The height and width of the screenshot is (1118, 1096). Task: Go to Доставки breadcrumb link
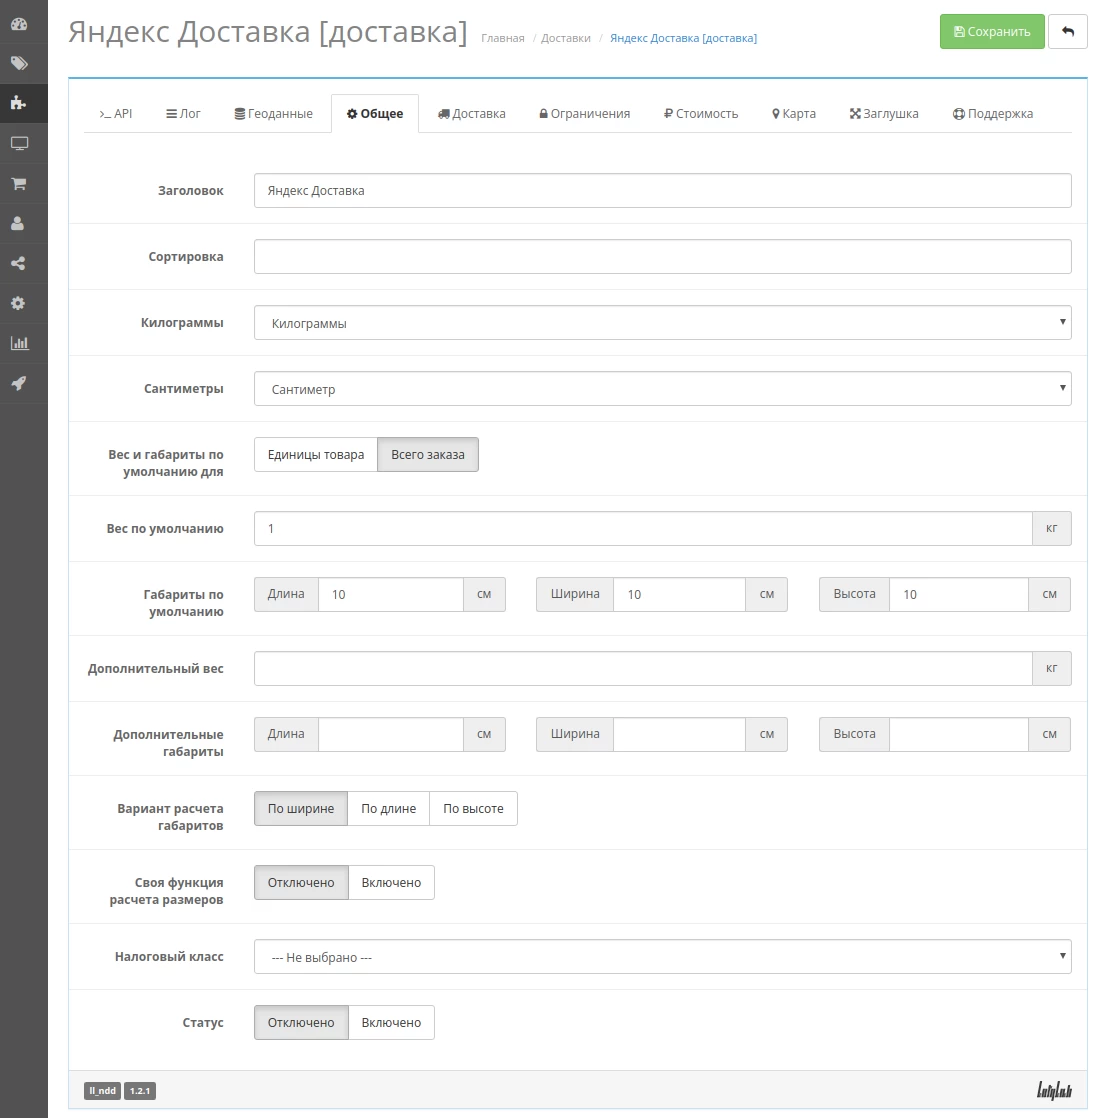(565, 38)
